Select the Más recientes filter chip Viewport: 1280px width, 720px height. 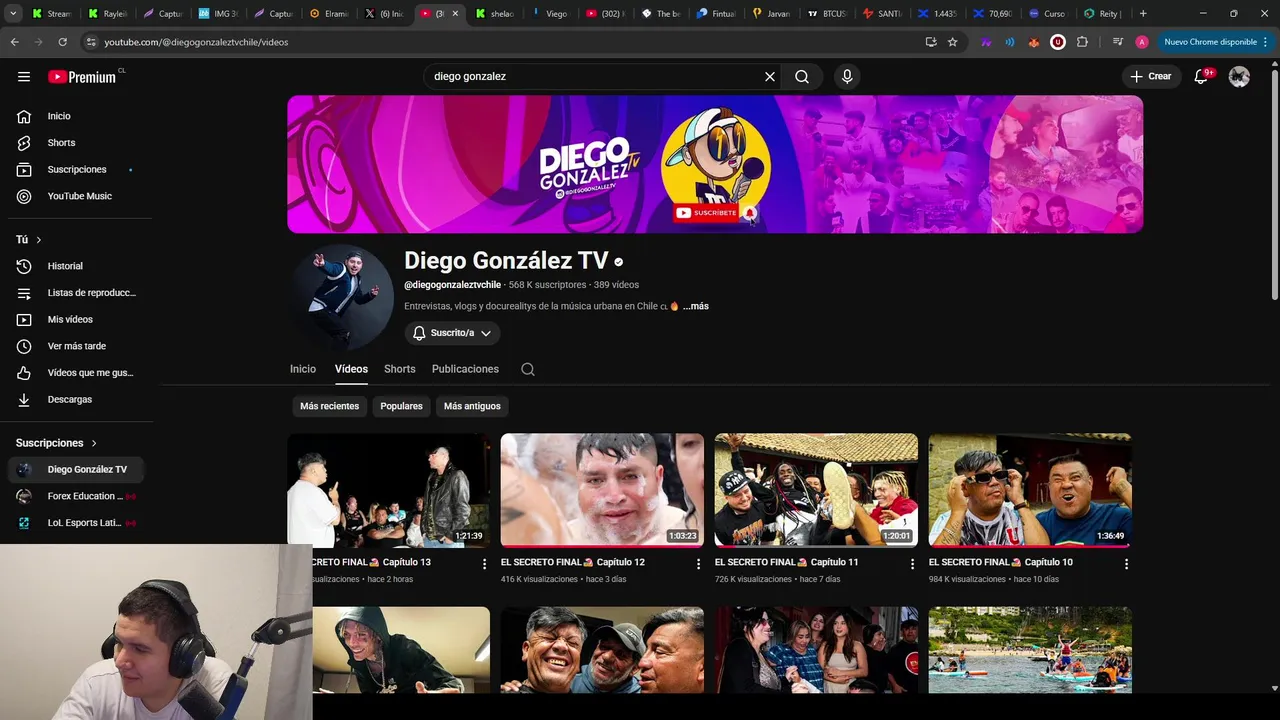click(329, 406)
